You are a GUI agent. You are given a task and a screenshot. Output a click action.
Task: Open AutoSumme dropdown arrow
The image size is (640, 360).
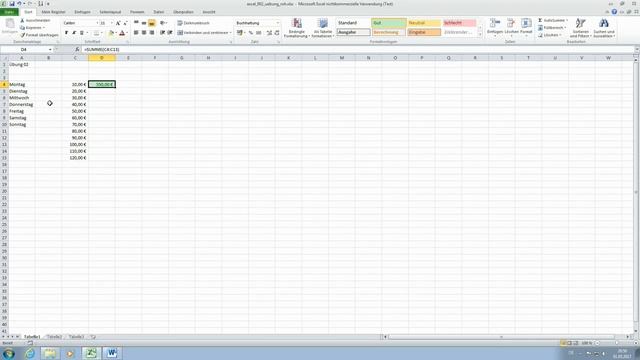point(567,20)
